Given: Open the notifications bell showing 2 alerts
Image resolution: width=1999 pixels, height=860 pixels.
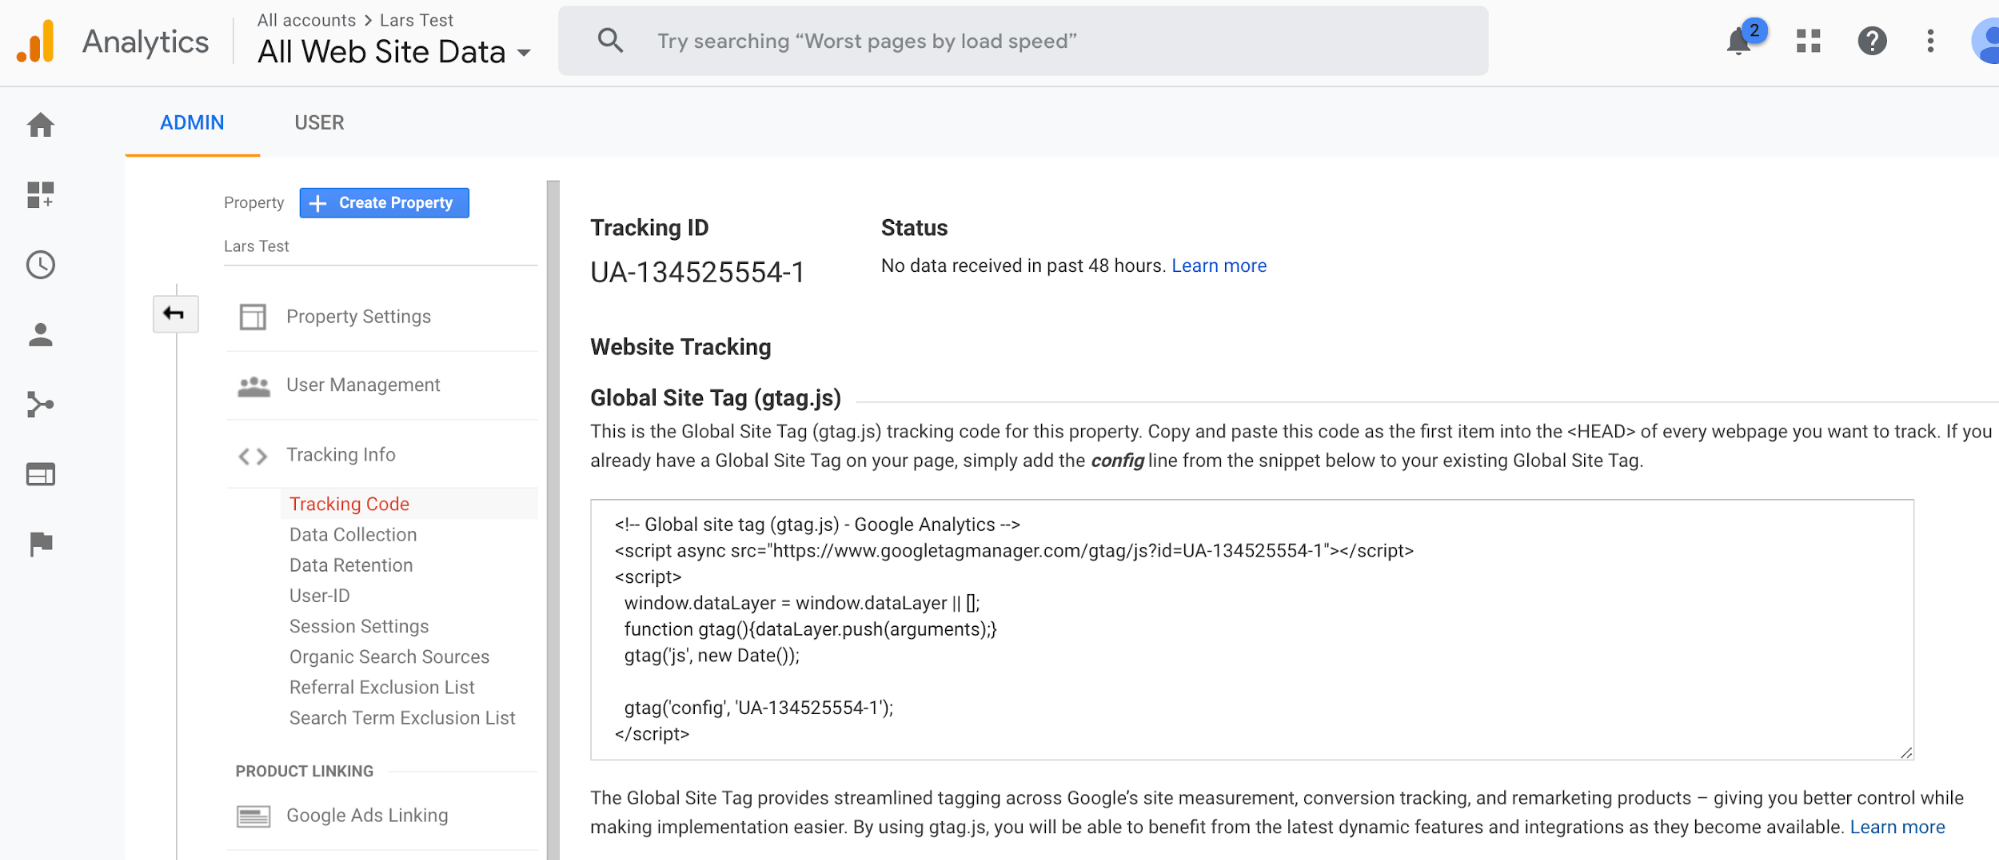Looking at the screenshot, I should 1740,42.
